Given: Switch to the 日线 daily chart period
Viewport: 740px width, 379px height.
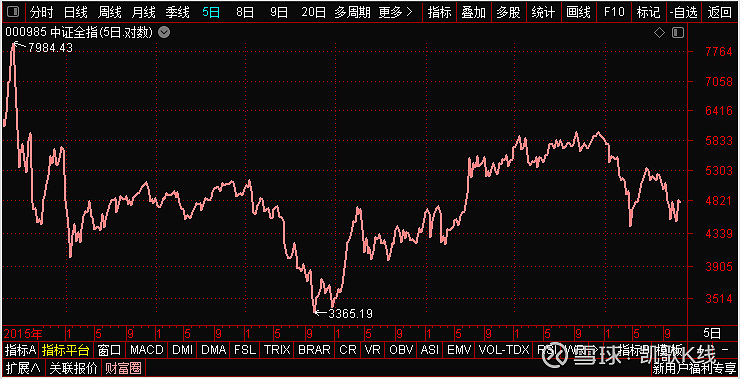Looking at the screenshot, I should point(76,12).
